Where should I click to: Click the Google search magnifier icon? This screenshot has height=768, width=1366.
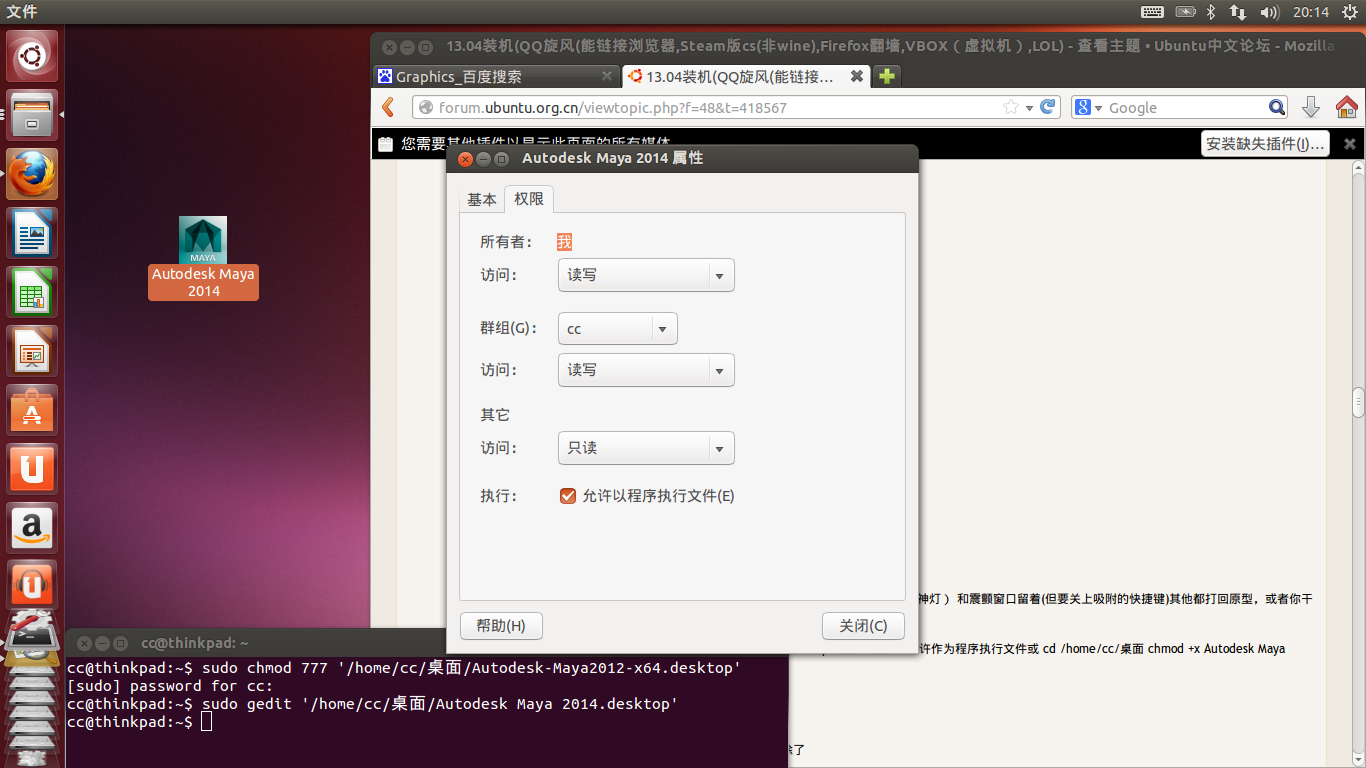1277,107
